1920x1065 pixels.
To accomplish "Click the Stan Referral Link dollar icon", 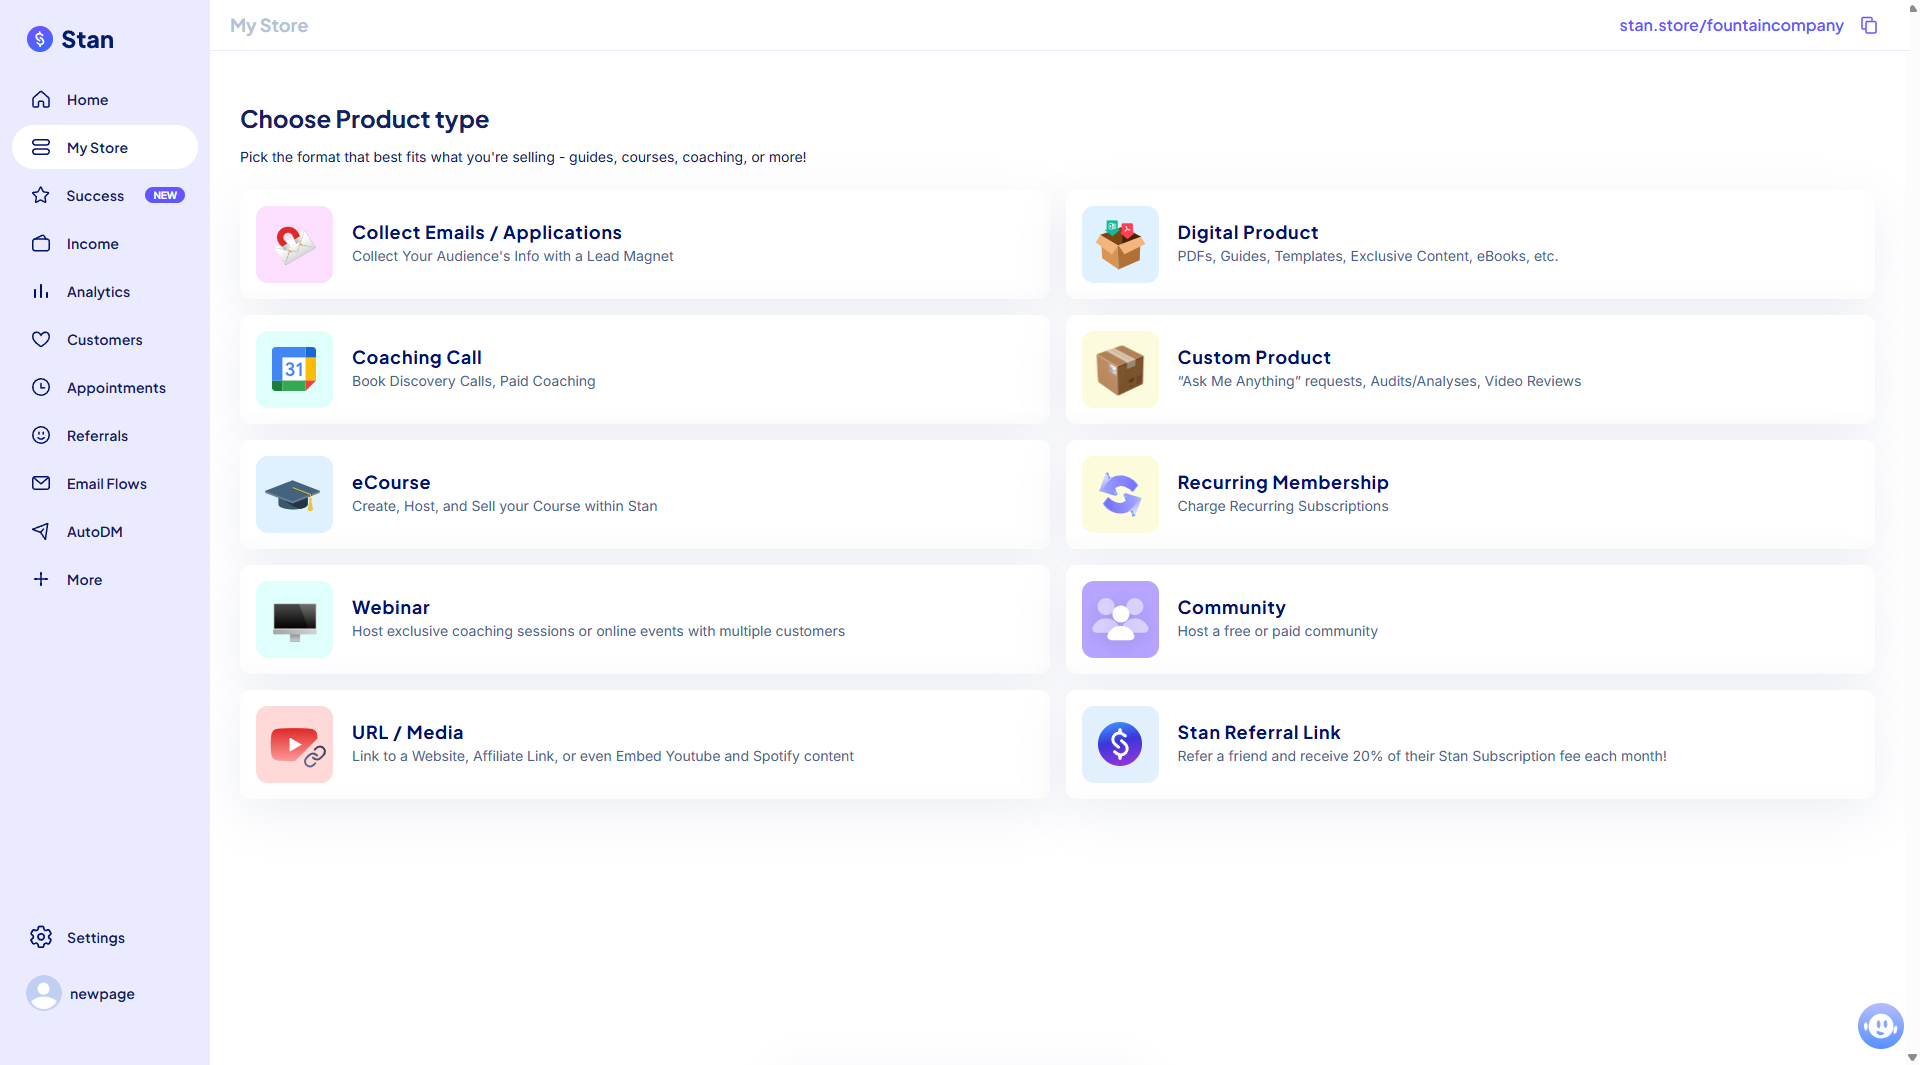I will click(1120, 744).
